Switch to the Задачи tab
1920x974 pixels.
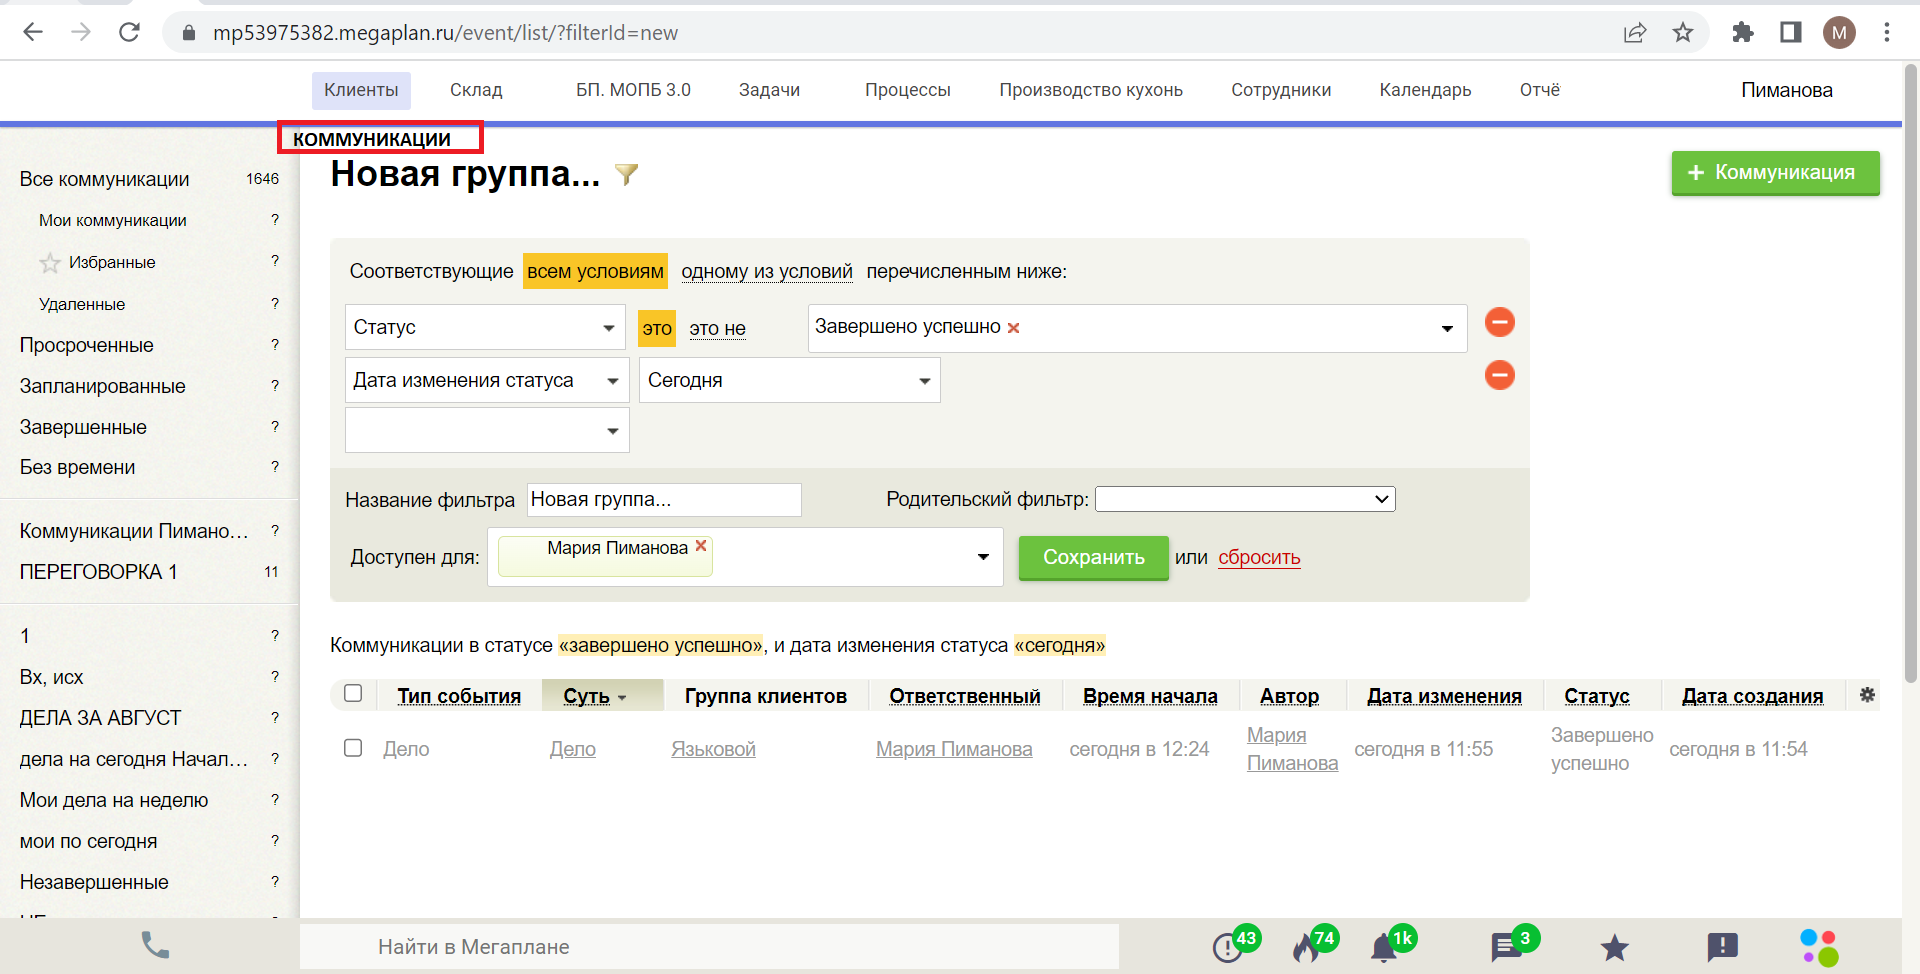[x=769, y=90]
